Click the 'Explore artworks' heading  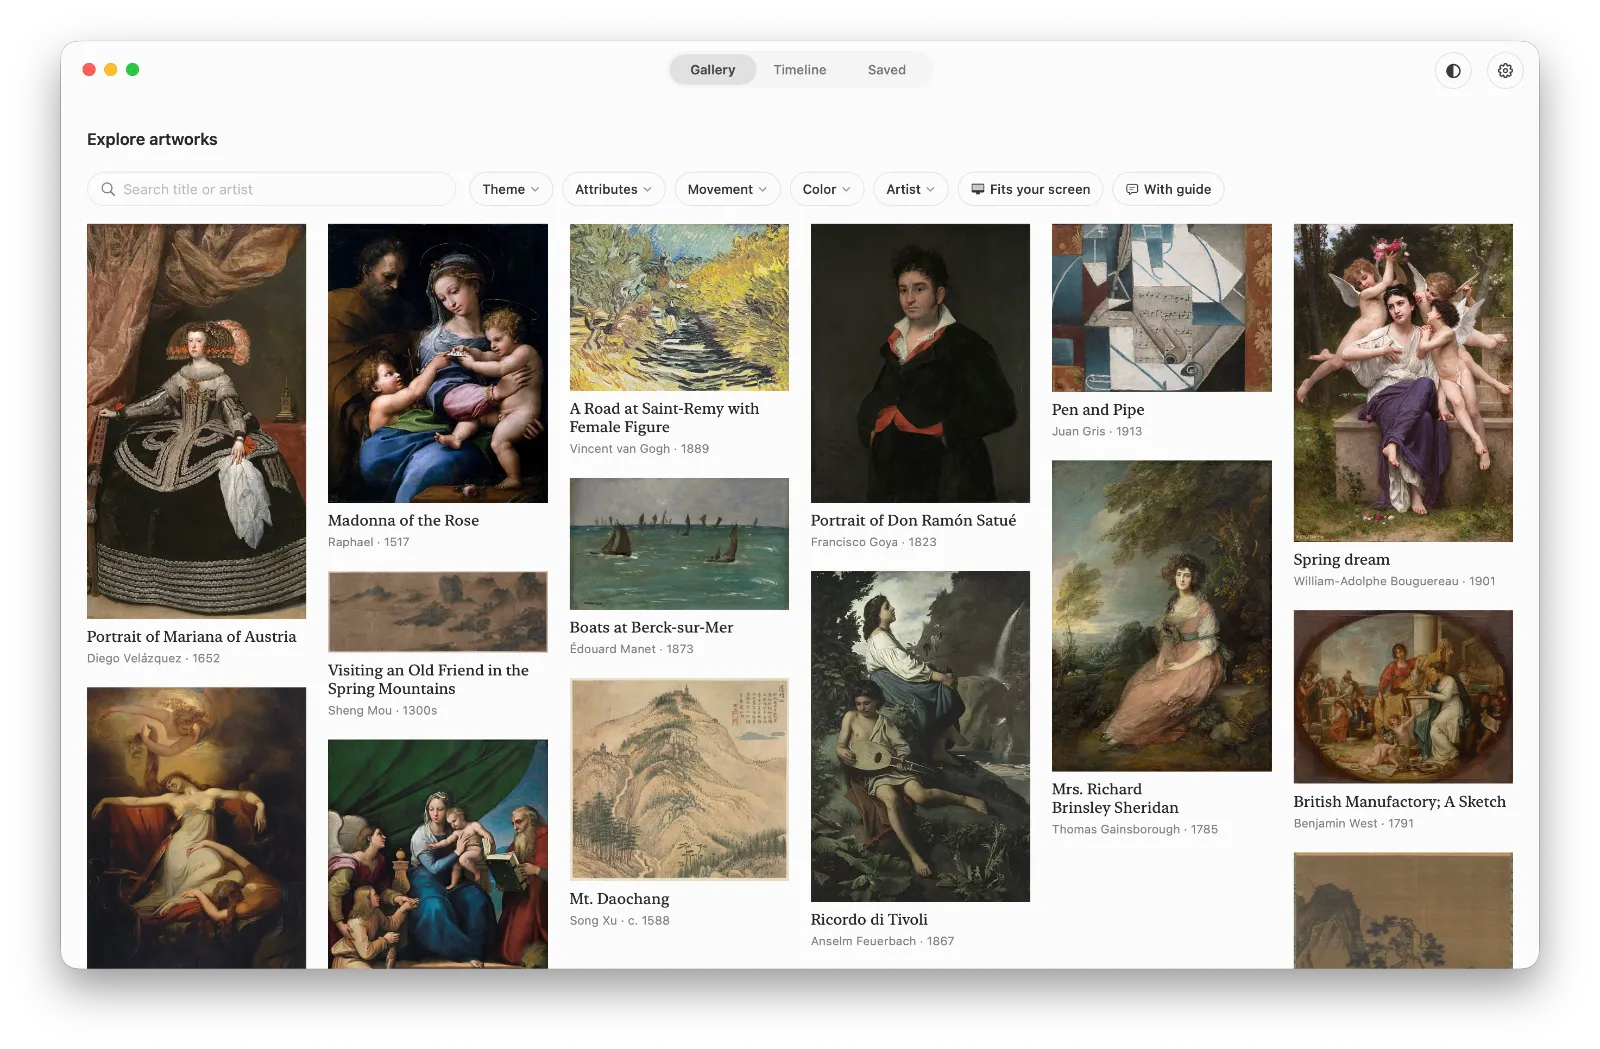click(x=152, y=140)
